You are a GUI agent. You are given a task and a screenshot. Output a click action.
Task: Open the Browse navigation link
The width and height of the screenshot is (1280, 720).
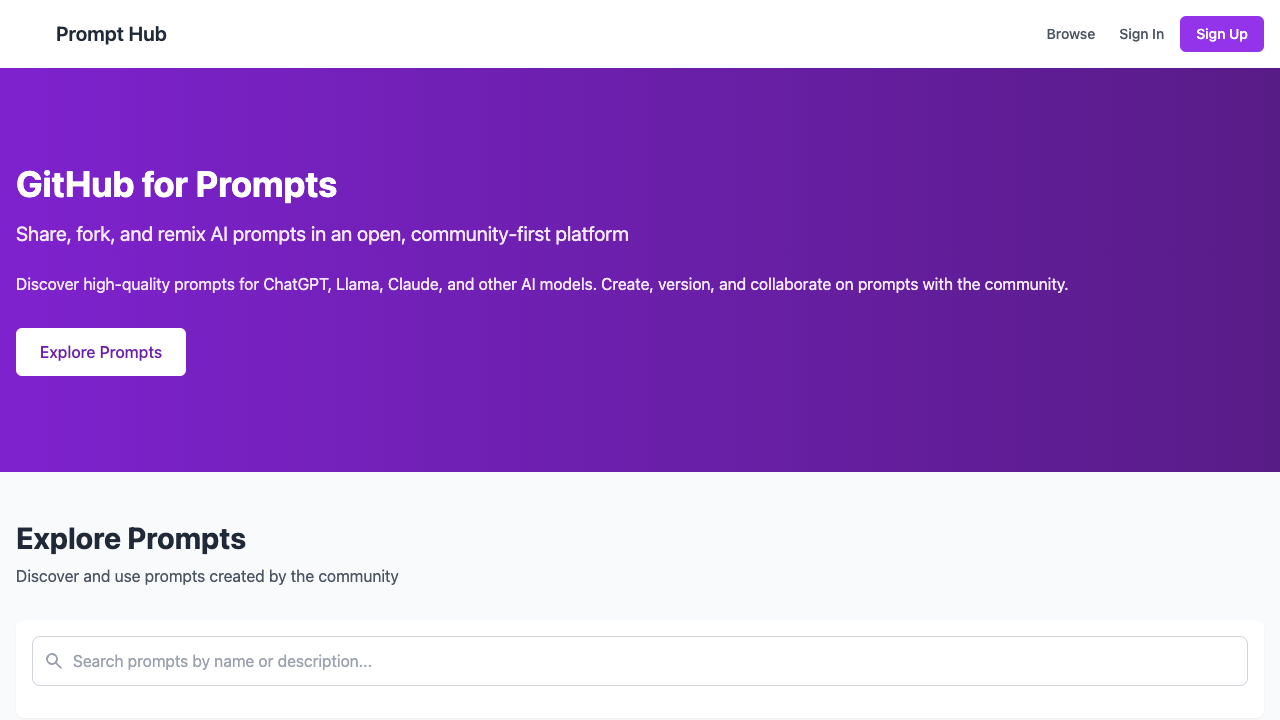[1070, 34]
